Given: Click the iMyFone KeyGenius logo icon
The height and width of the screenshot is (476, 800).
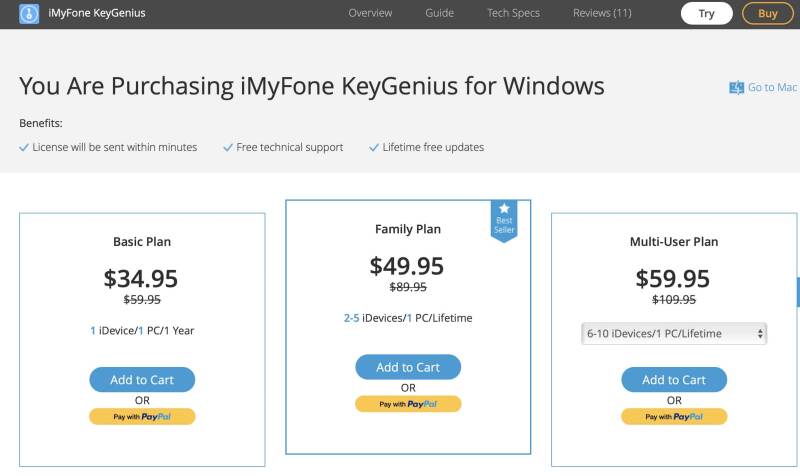Looking at the screenshot, I should coord(29,14).
